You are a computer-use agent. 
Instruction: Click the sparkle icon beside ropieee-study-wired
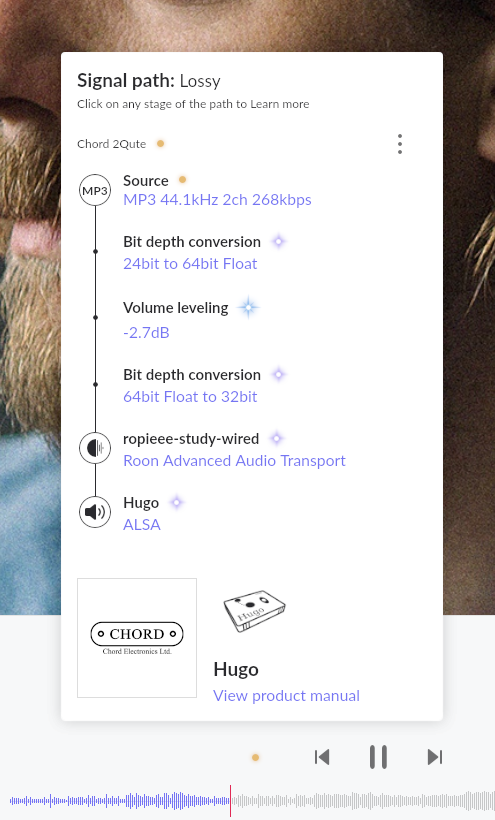(277, 438)
